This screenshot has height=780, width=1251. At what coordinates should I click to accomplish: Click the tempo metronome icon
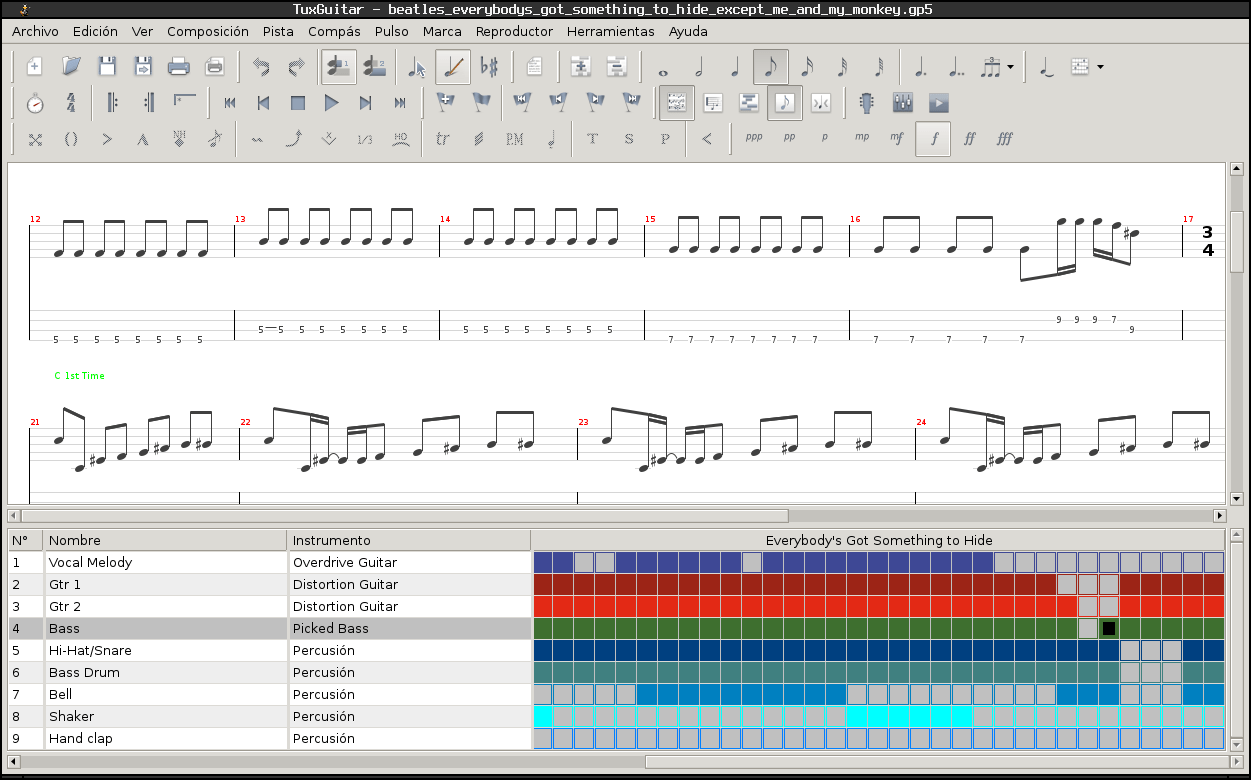[35, 103]
